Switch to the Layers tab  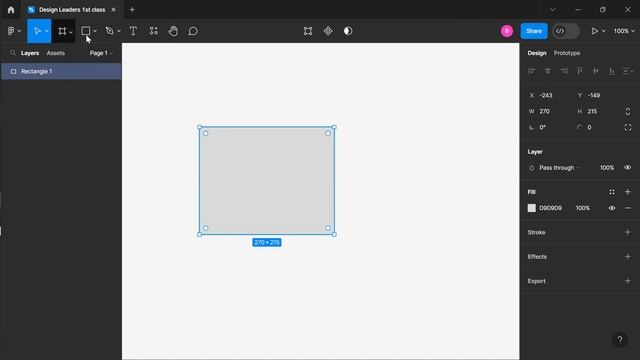pyautogui.click(x=30, y=53)
